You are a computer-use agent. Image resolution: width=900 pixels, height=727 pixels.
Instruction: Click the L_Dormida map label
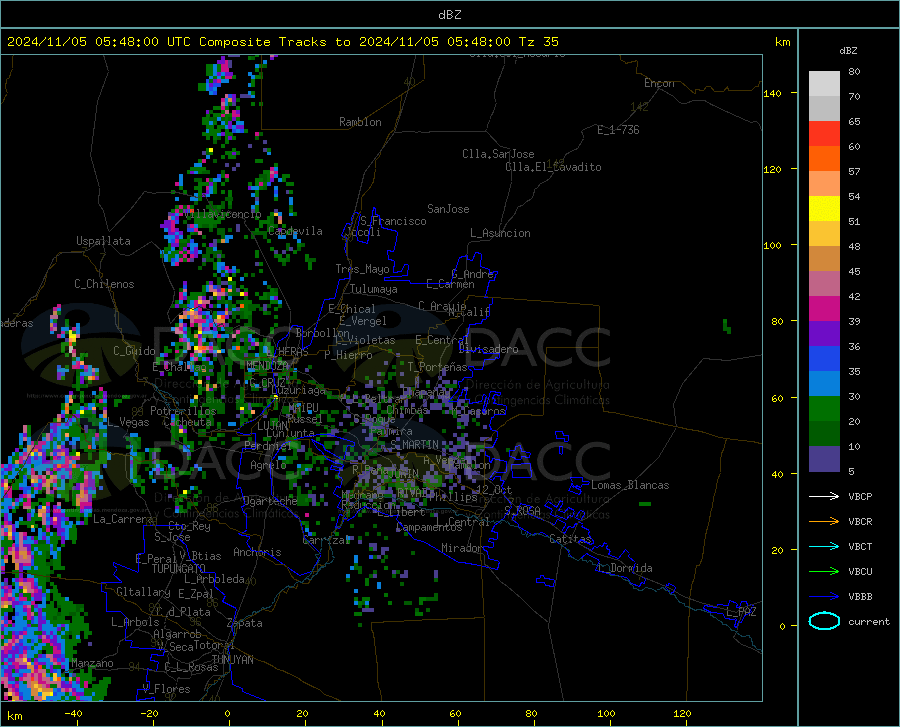click(624, 568)
